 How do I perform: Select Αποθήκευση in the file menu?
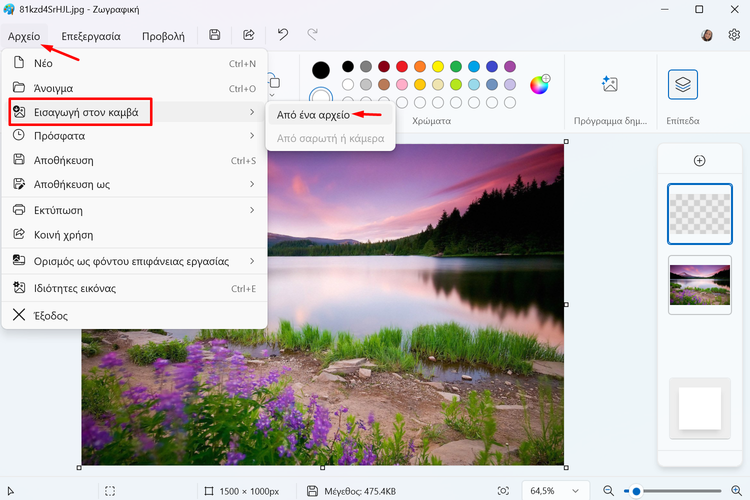134,160
